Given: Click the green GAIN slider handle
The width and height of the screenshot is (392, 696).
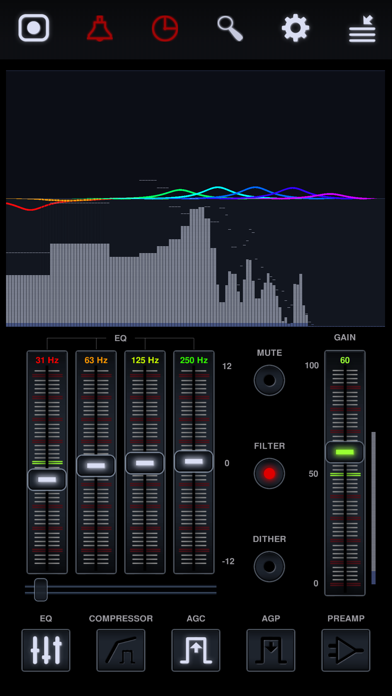Looking at the screenshot, I should point(345,452).
